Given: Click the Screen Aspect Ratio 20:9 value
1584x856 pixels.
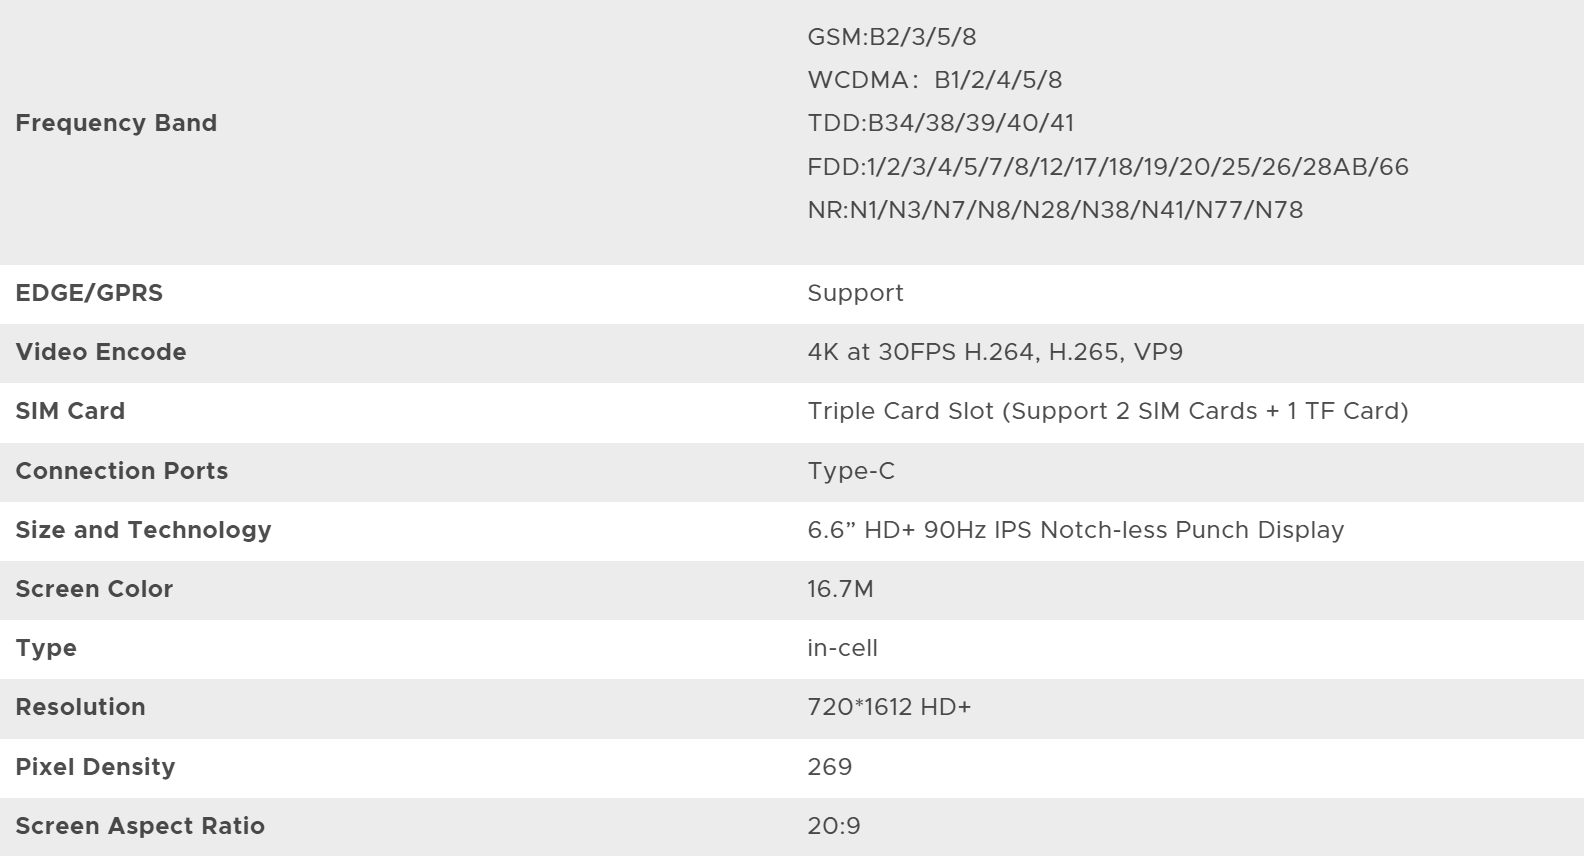Looking at the screenshot, I should 834,826.
